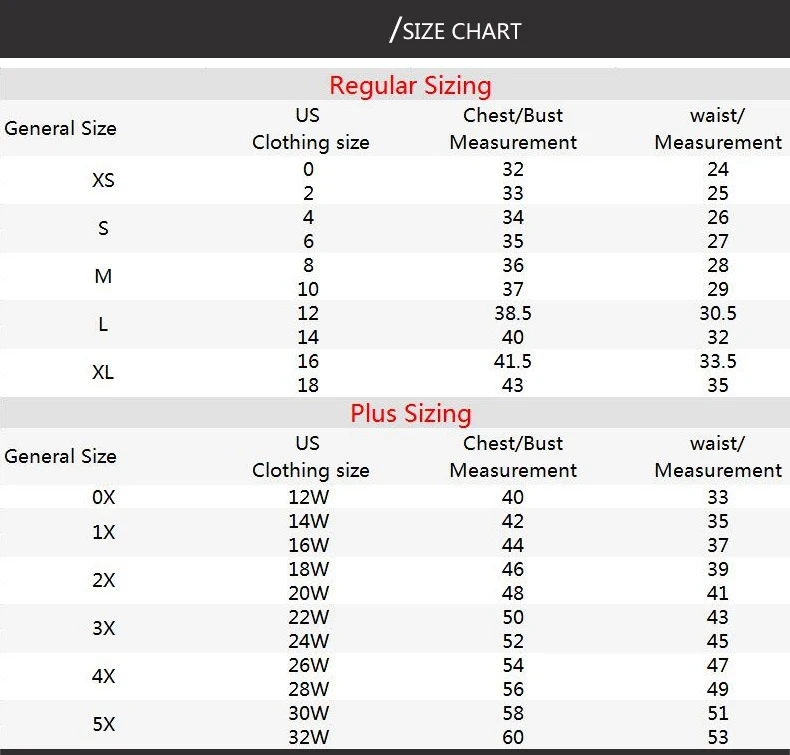Click the 0X plus size label
This screenshot has height=755, width=790.
coord(103,498)
